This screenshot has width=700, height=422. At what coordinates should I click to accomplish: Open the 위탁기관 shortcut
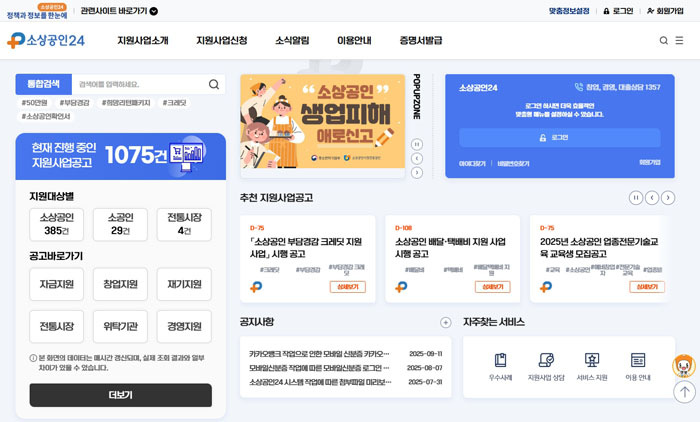(121, 326)
